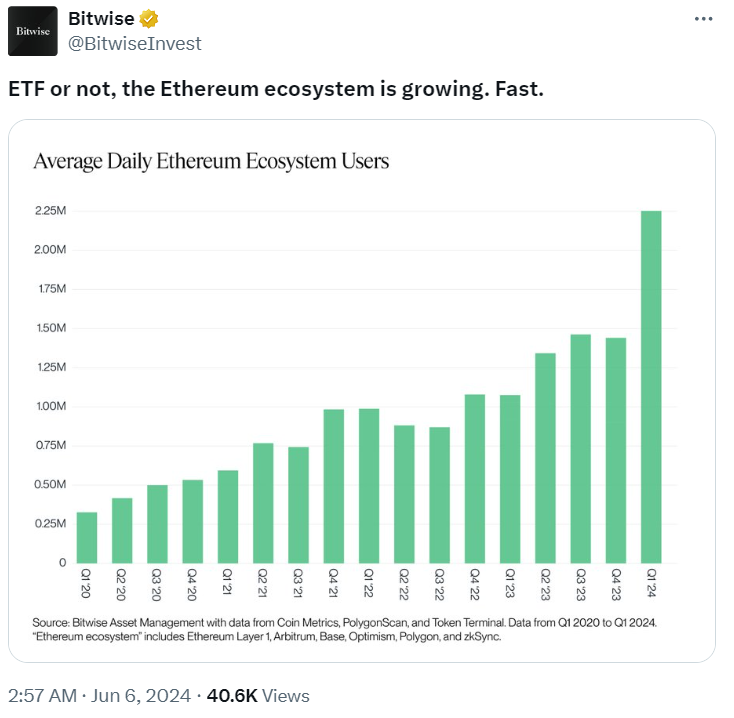Open the three-dot more options menu

click(703, 20)
